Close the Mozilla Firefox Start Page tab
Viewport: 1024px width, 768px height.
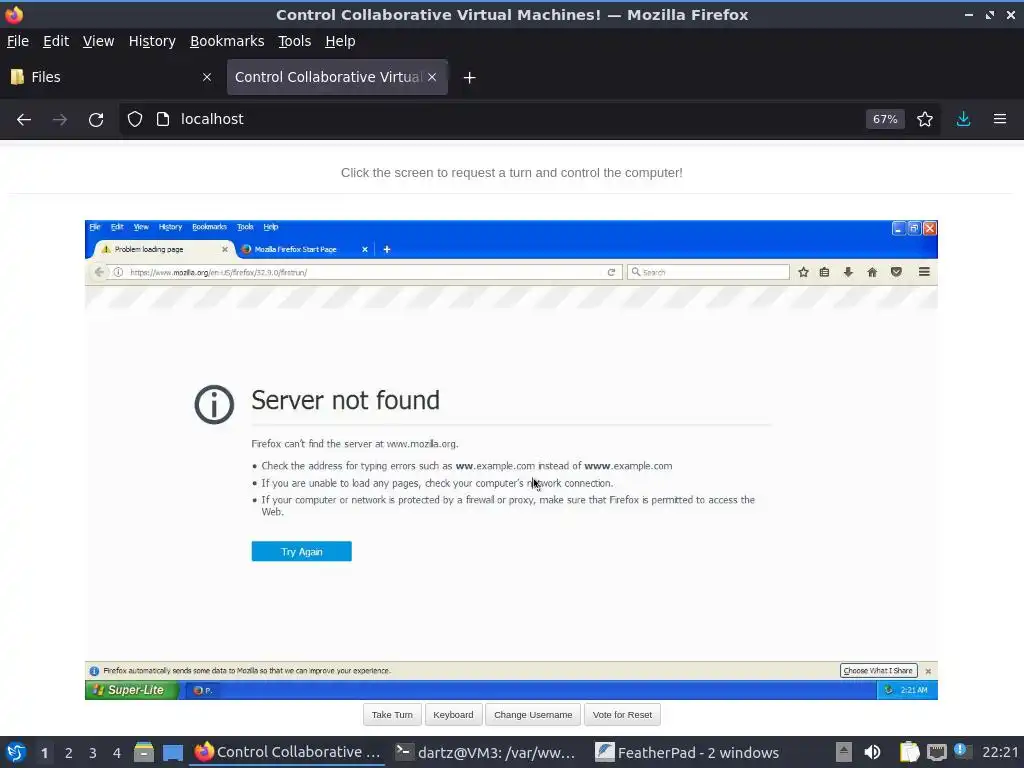click(x=364, y=249)
